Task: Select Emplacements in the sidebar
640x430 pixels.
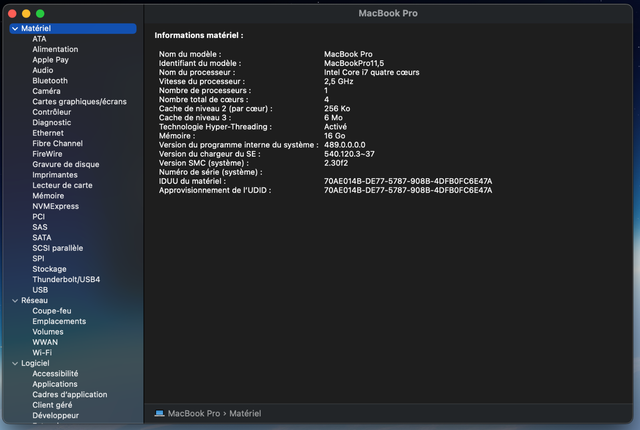Action: (x=59, y=321)
